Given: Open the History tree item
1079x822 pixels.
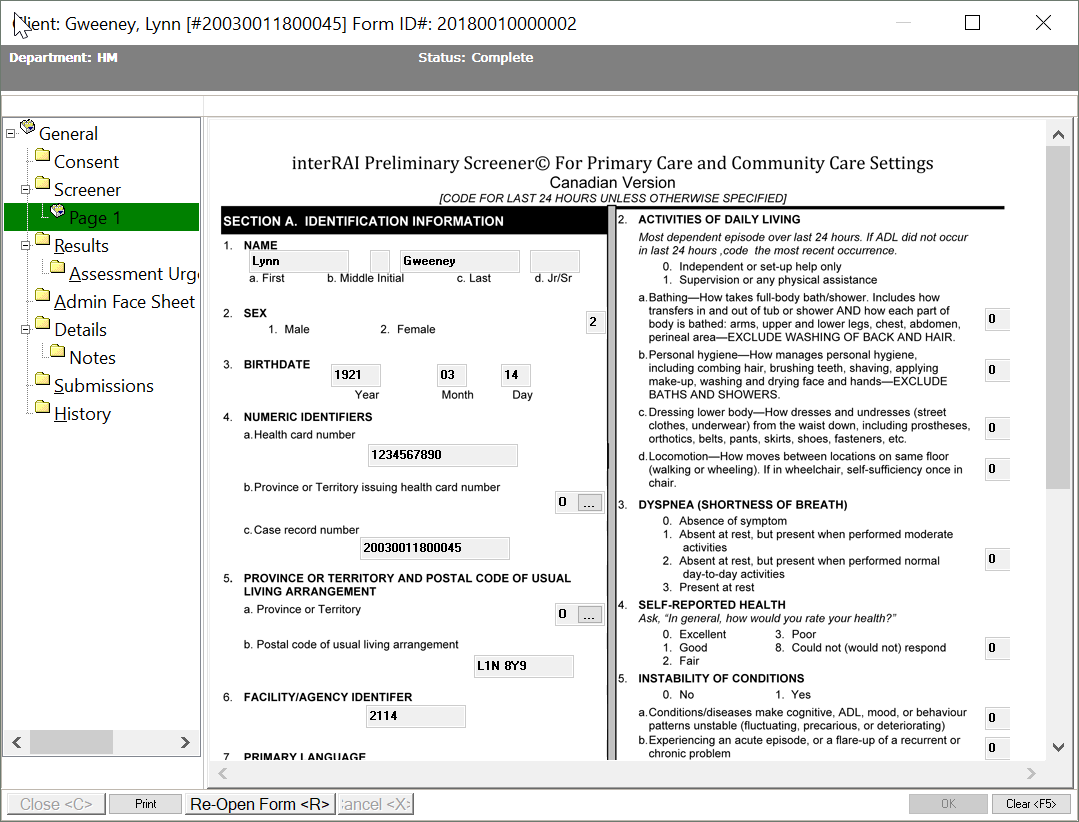Looking at the screenshot, I should point(82,414).
